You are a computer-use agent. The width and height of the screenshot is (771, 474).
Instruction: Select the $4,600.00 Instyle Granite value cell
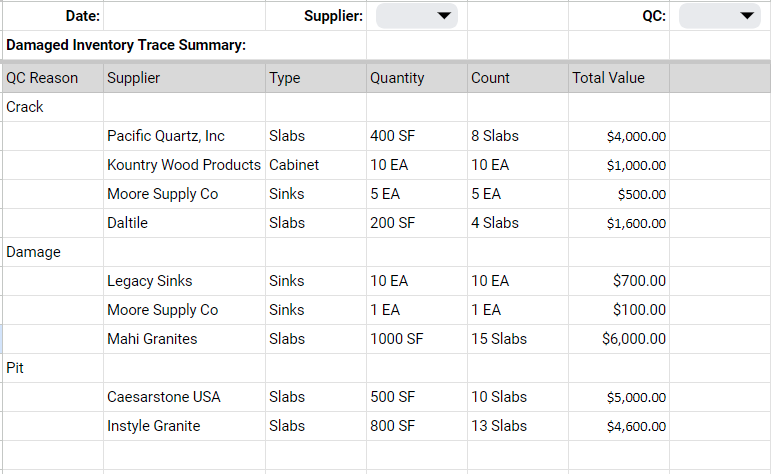click(x=619, y=426)
